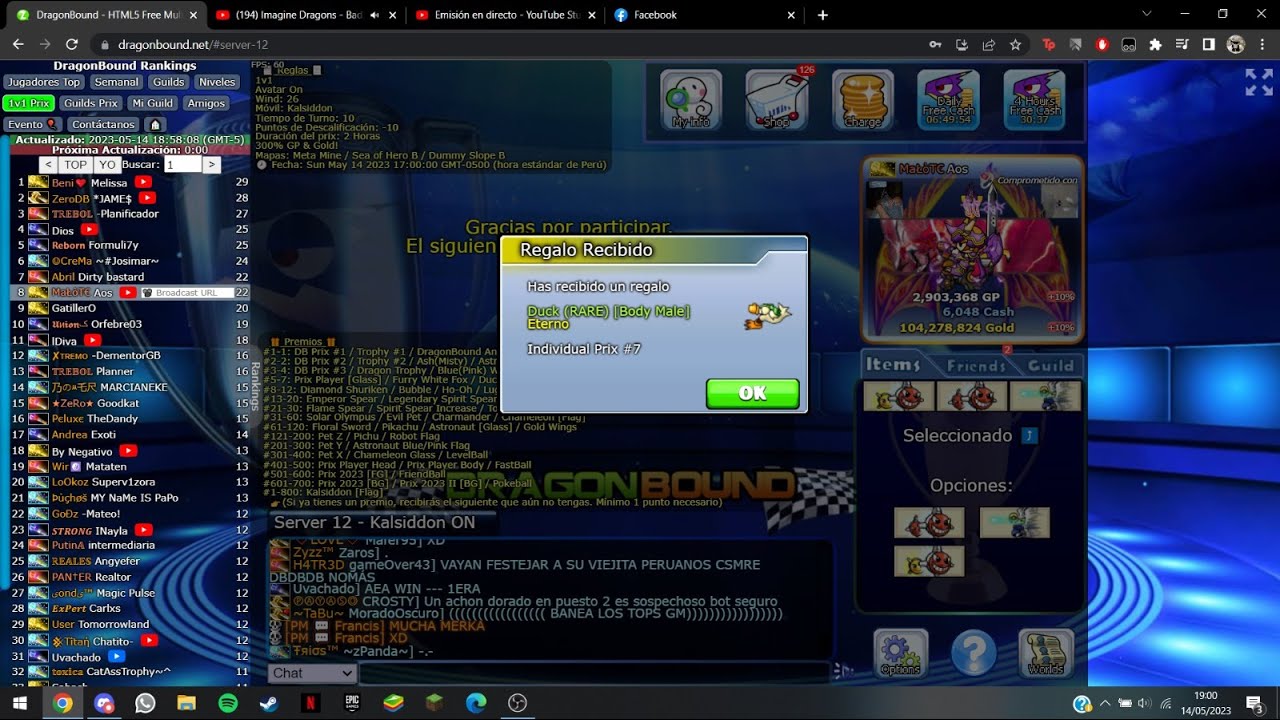Open the Evento button
1280x720 pixels.
tap(32, 125)
